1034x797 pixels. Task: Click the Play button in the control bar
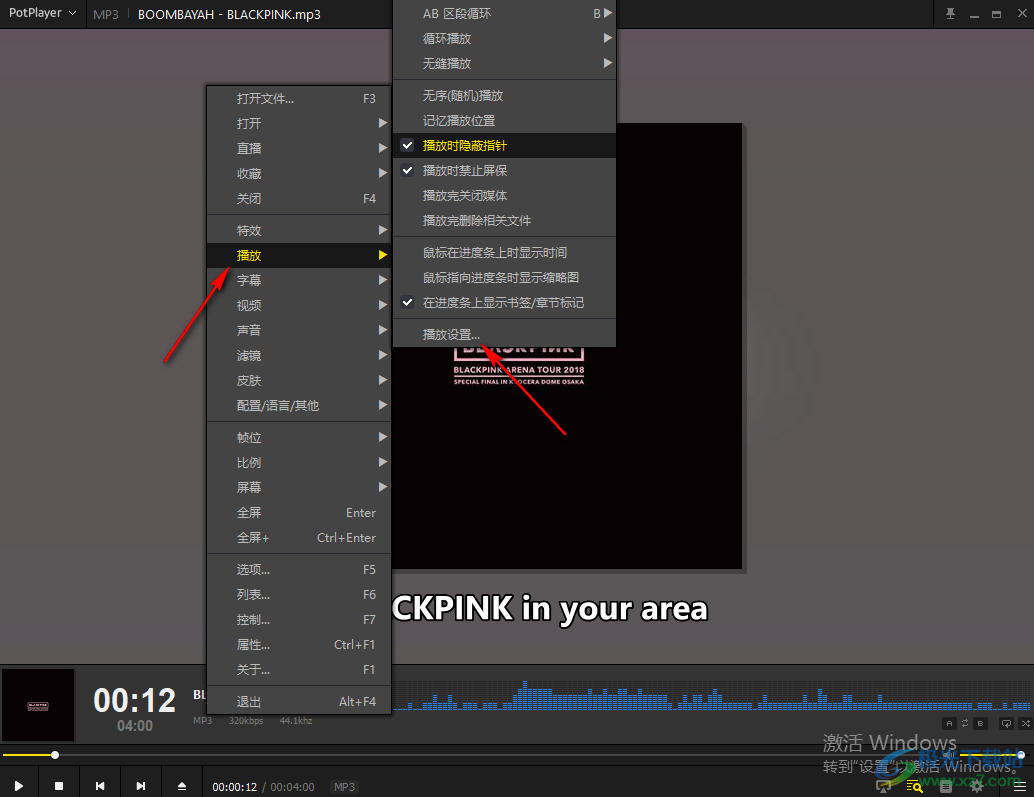(18, 786)
